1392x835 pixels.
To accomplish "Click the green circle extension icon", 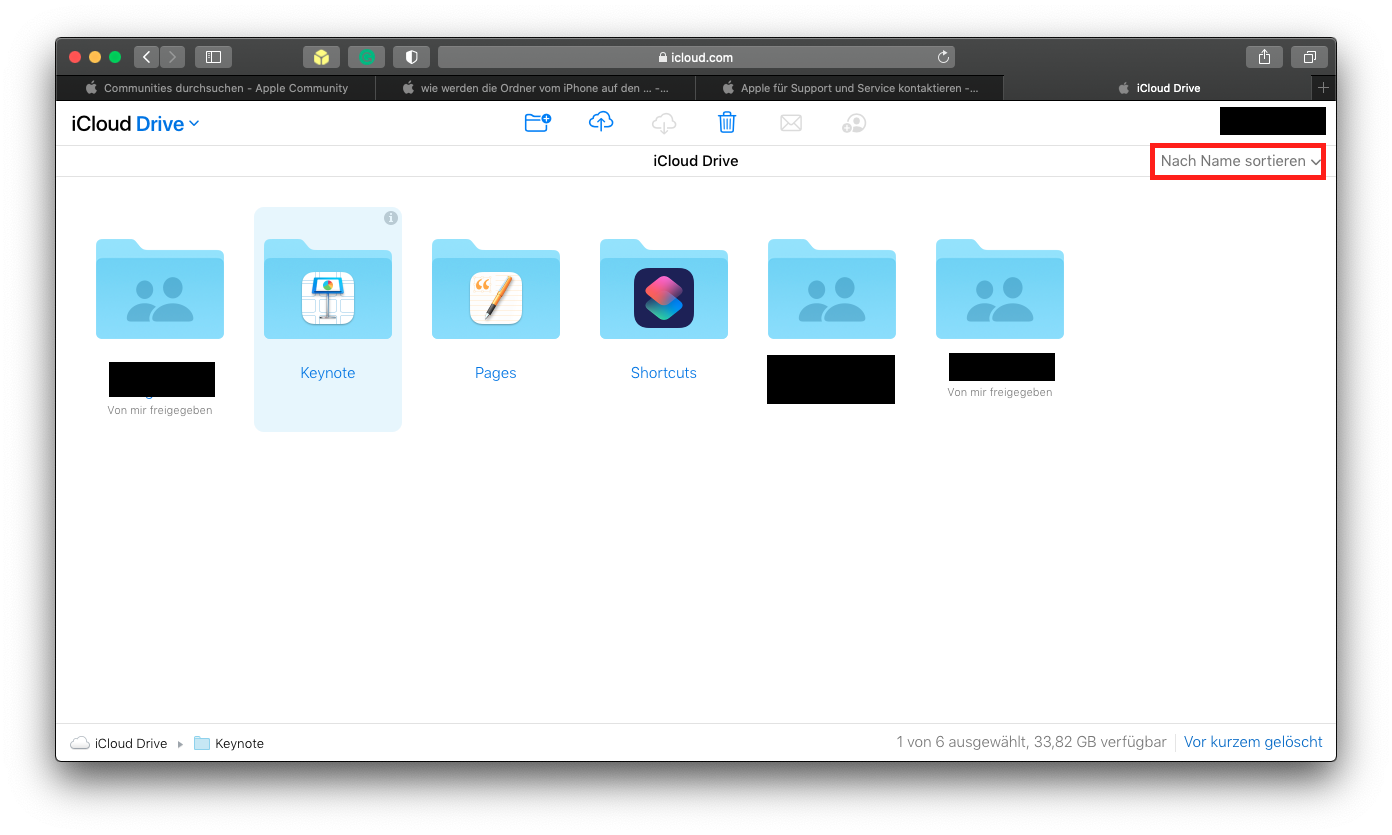I will [x=367, y=57].
